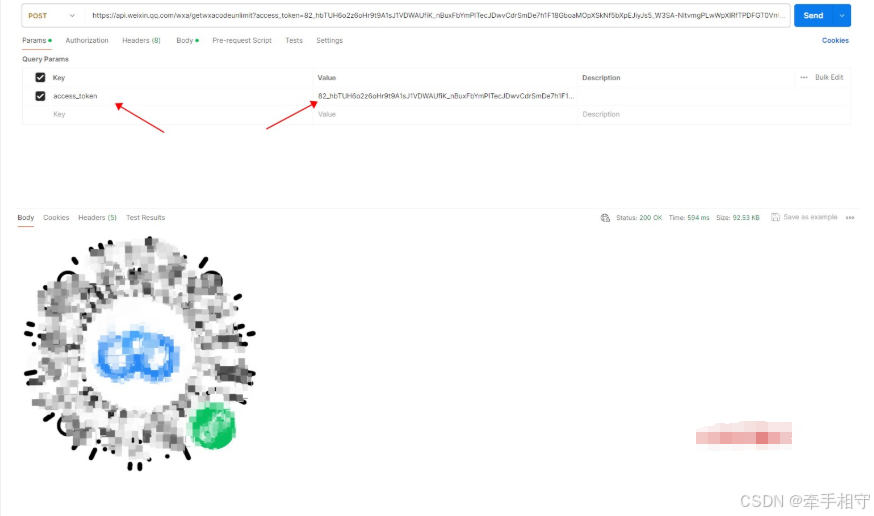
Task: Open the Pre-request Script tab
Action: point(242,41)
